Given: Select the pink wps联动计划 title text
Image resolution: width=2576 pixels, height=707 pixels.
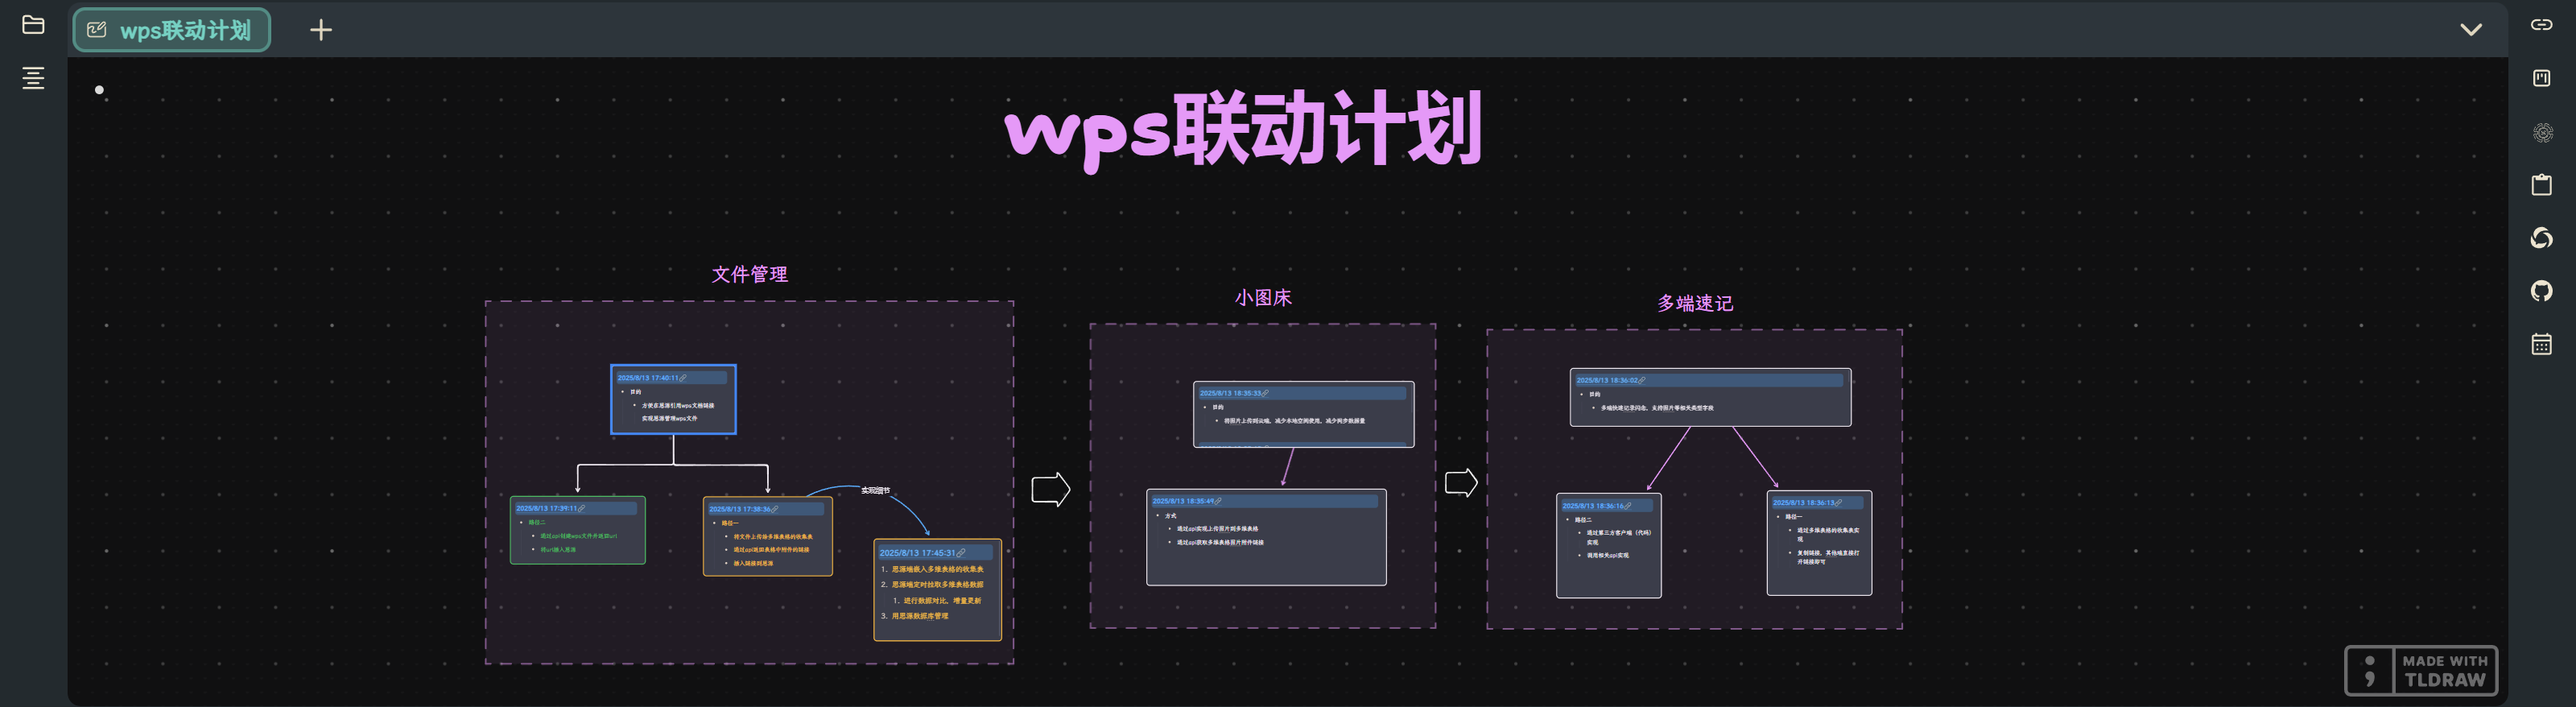Looking at the screenshot, I should [x=1243, y=130].
